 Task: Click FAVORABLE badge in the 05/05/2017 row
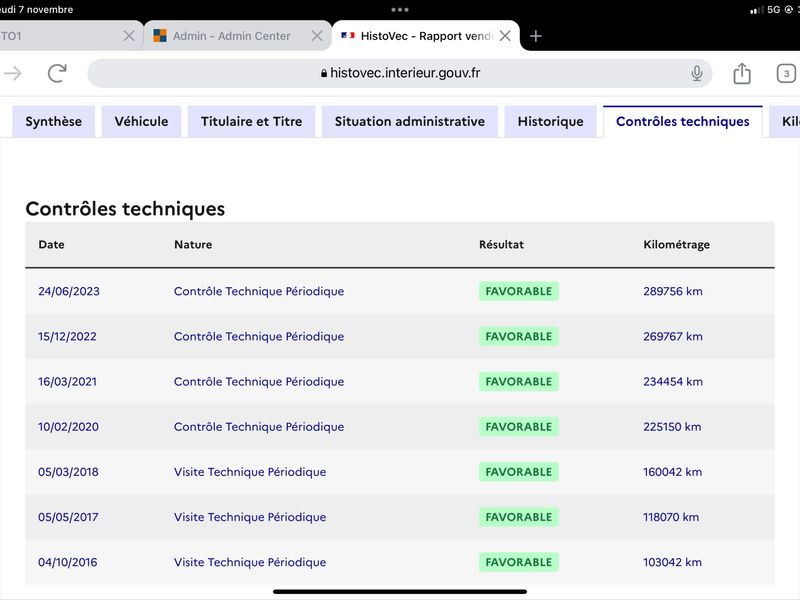518,517
